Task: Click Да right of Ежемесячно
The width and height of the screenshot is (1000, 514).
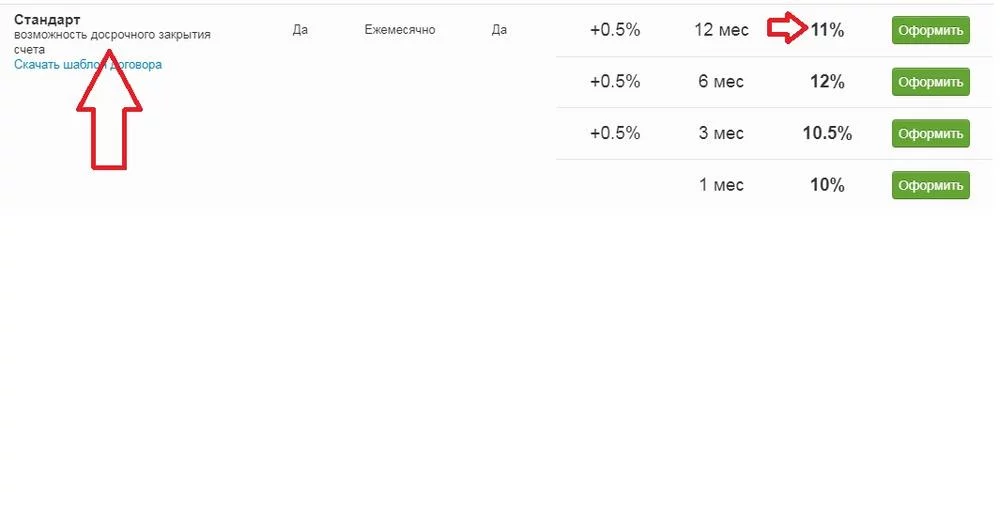Action: pos(500,30)
